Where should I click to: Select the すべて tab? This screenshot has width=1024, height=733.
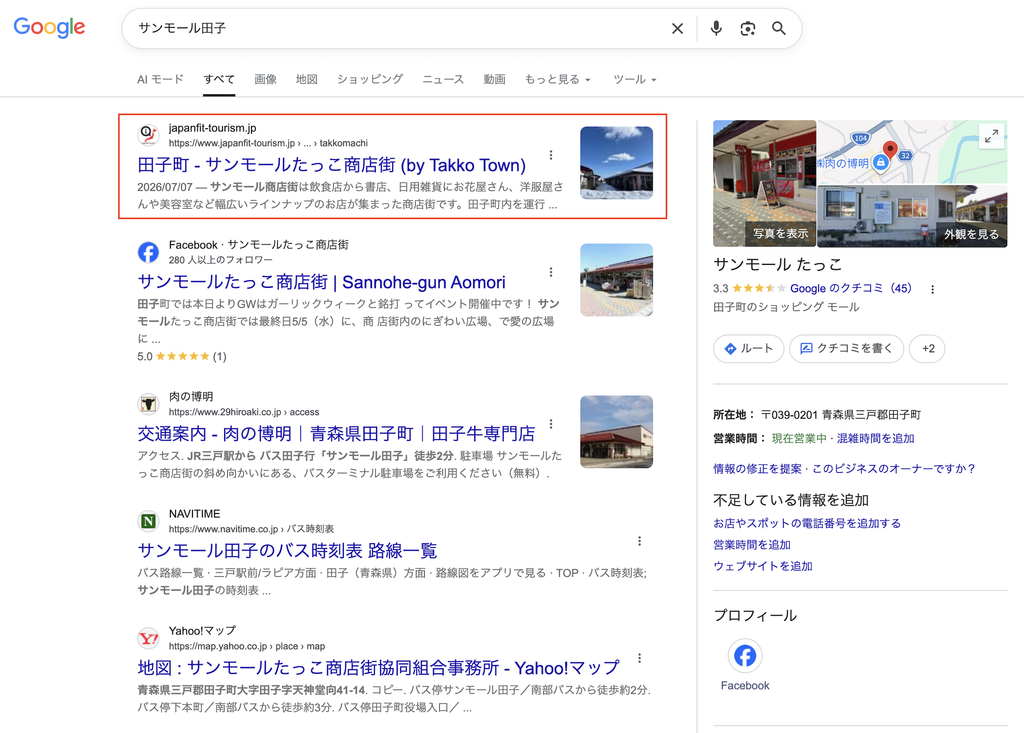point(219,79)
